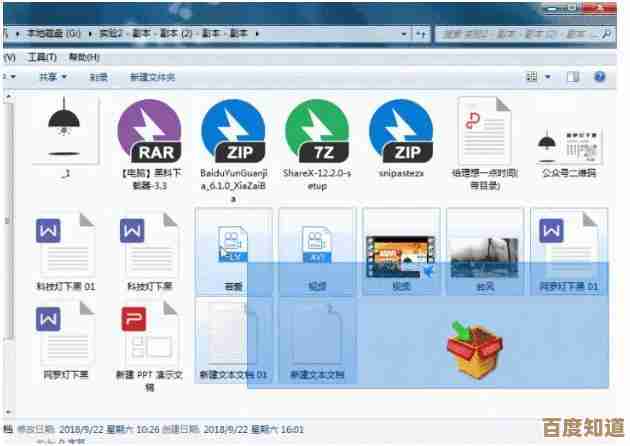
Task: Open help with the blue question icon
Action: pyautogui.click(x=599, y=76)
